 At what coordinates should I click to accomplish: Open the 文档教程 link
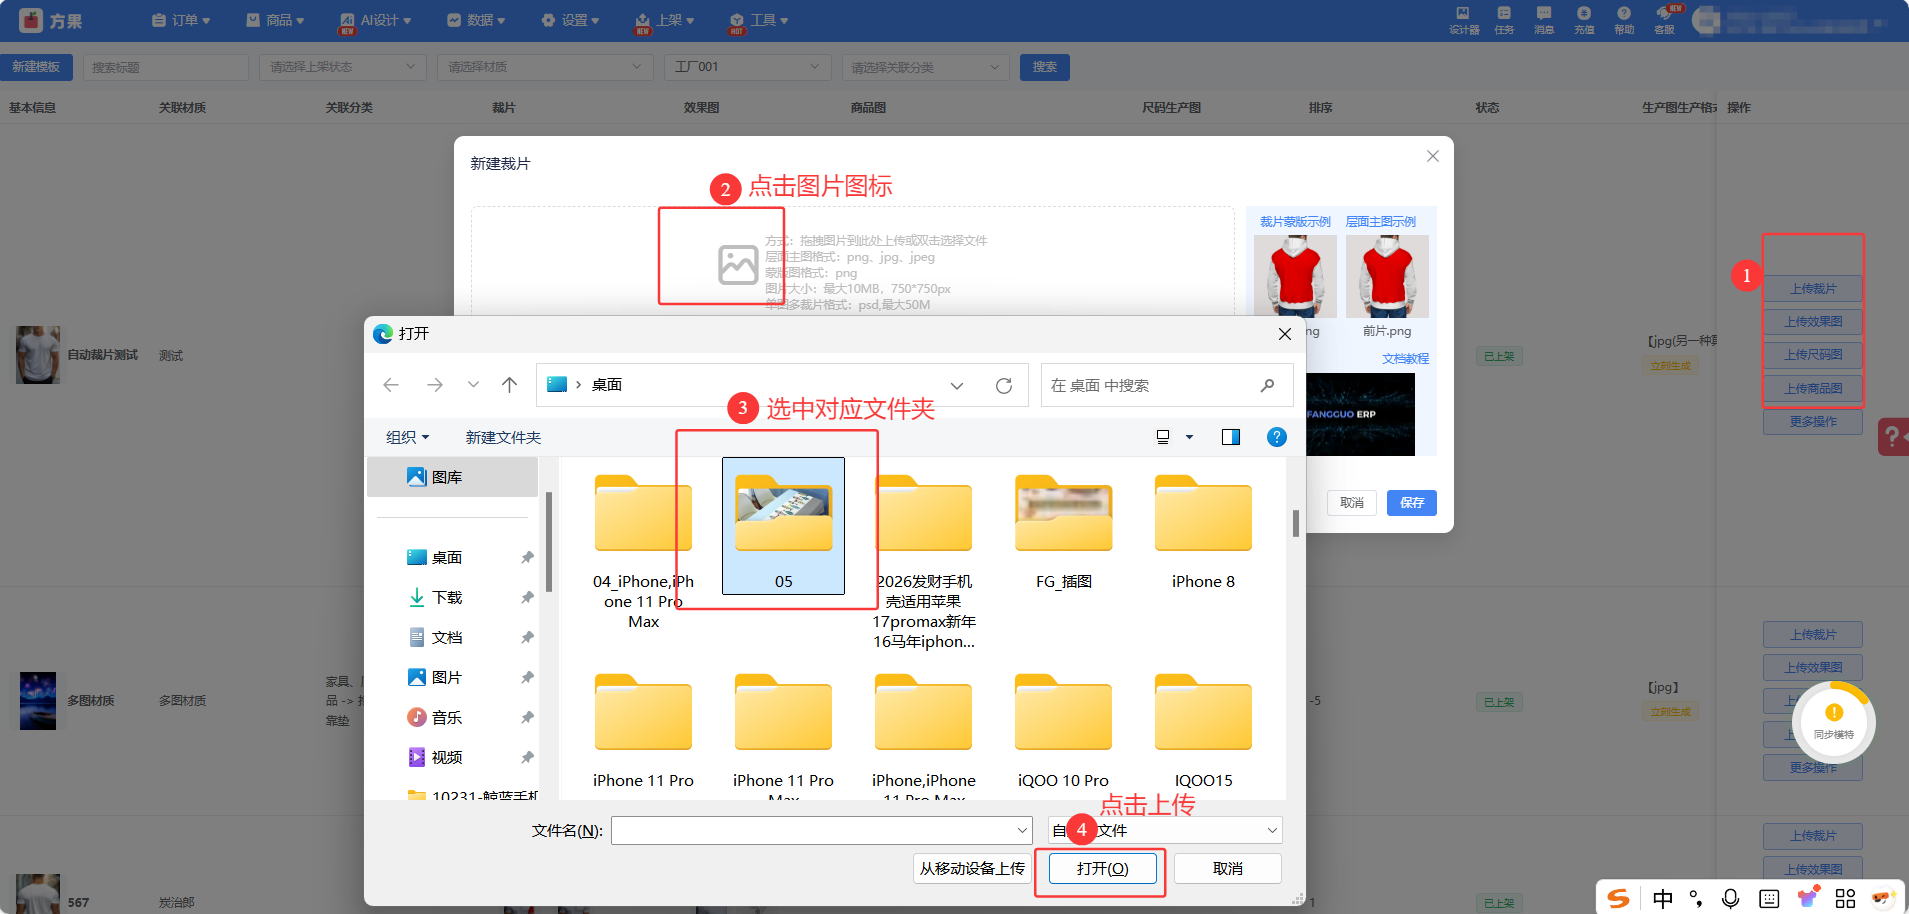[1405, 358]
